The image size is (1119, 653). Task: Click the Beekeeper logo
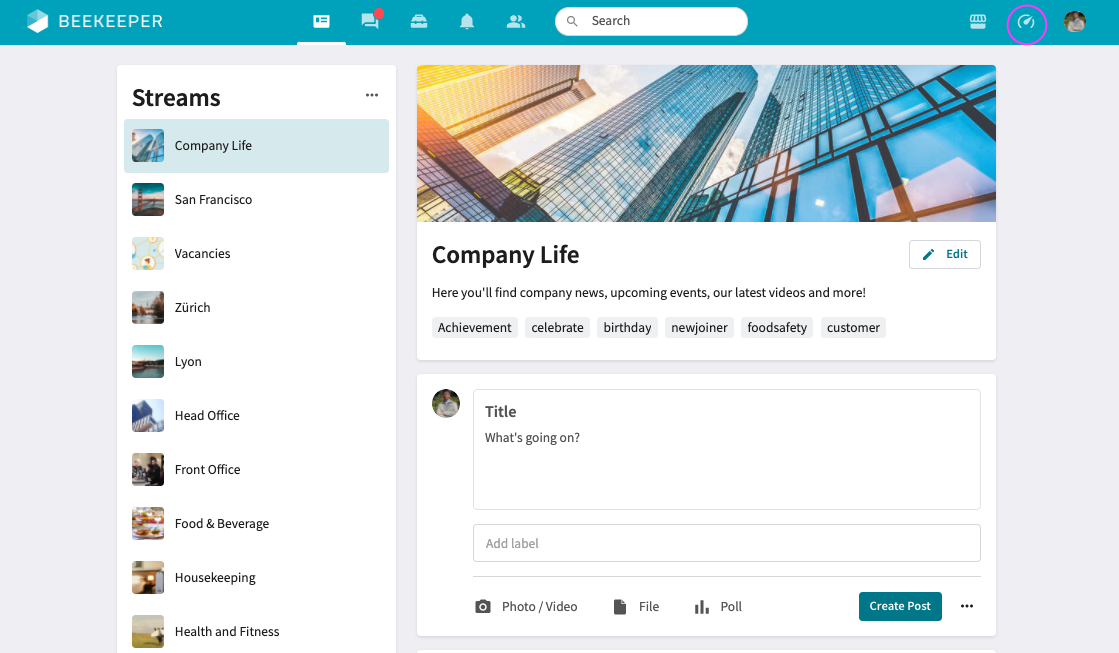click(94, 21)
